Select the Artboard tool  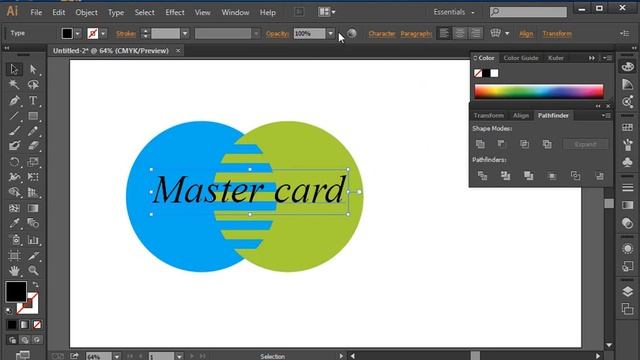pos(14,255)
